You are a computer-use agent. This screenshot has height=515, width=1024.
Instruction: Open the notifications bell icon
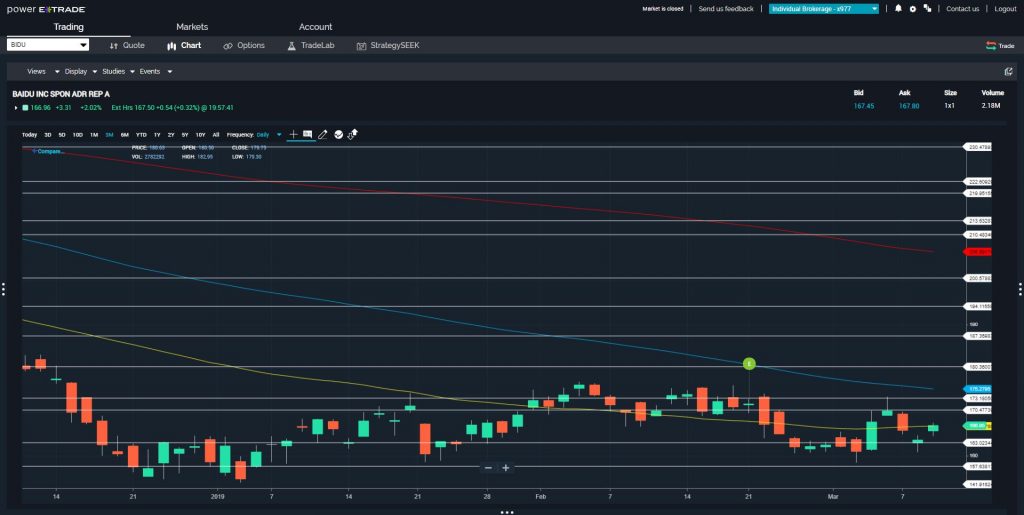coord(899,8)
